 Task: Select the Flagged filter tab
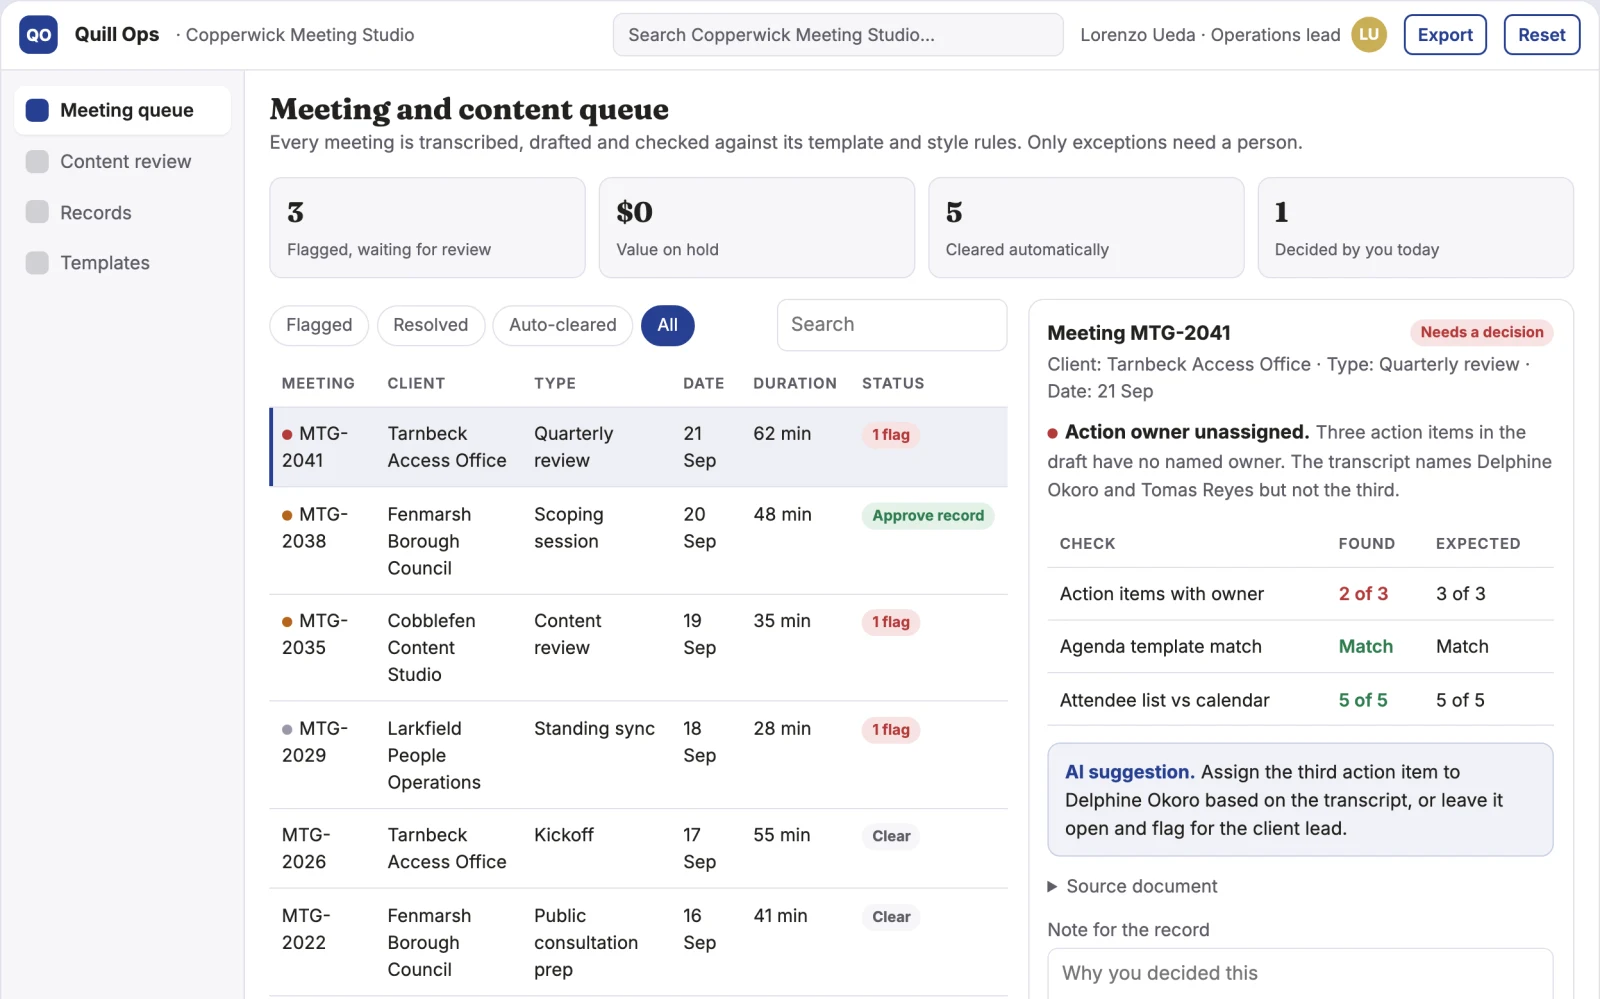click(x=319, y=325)
